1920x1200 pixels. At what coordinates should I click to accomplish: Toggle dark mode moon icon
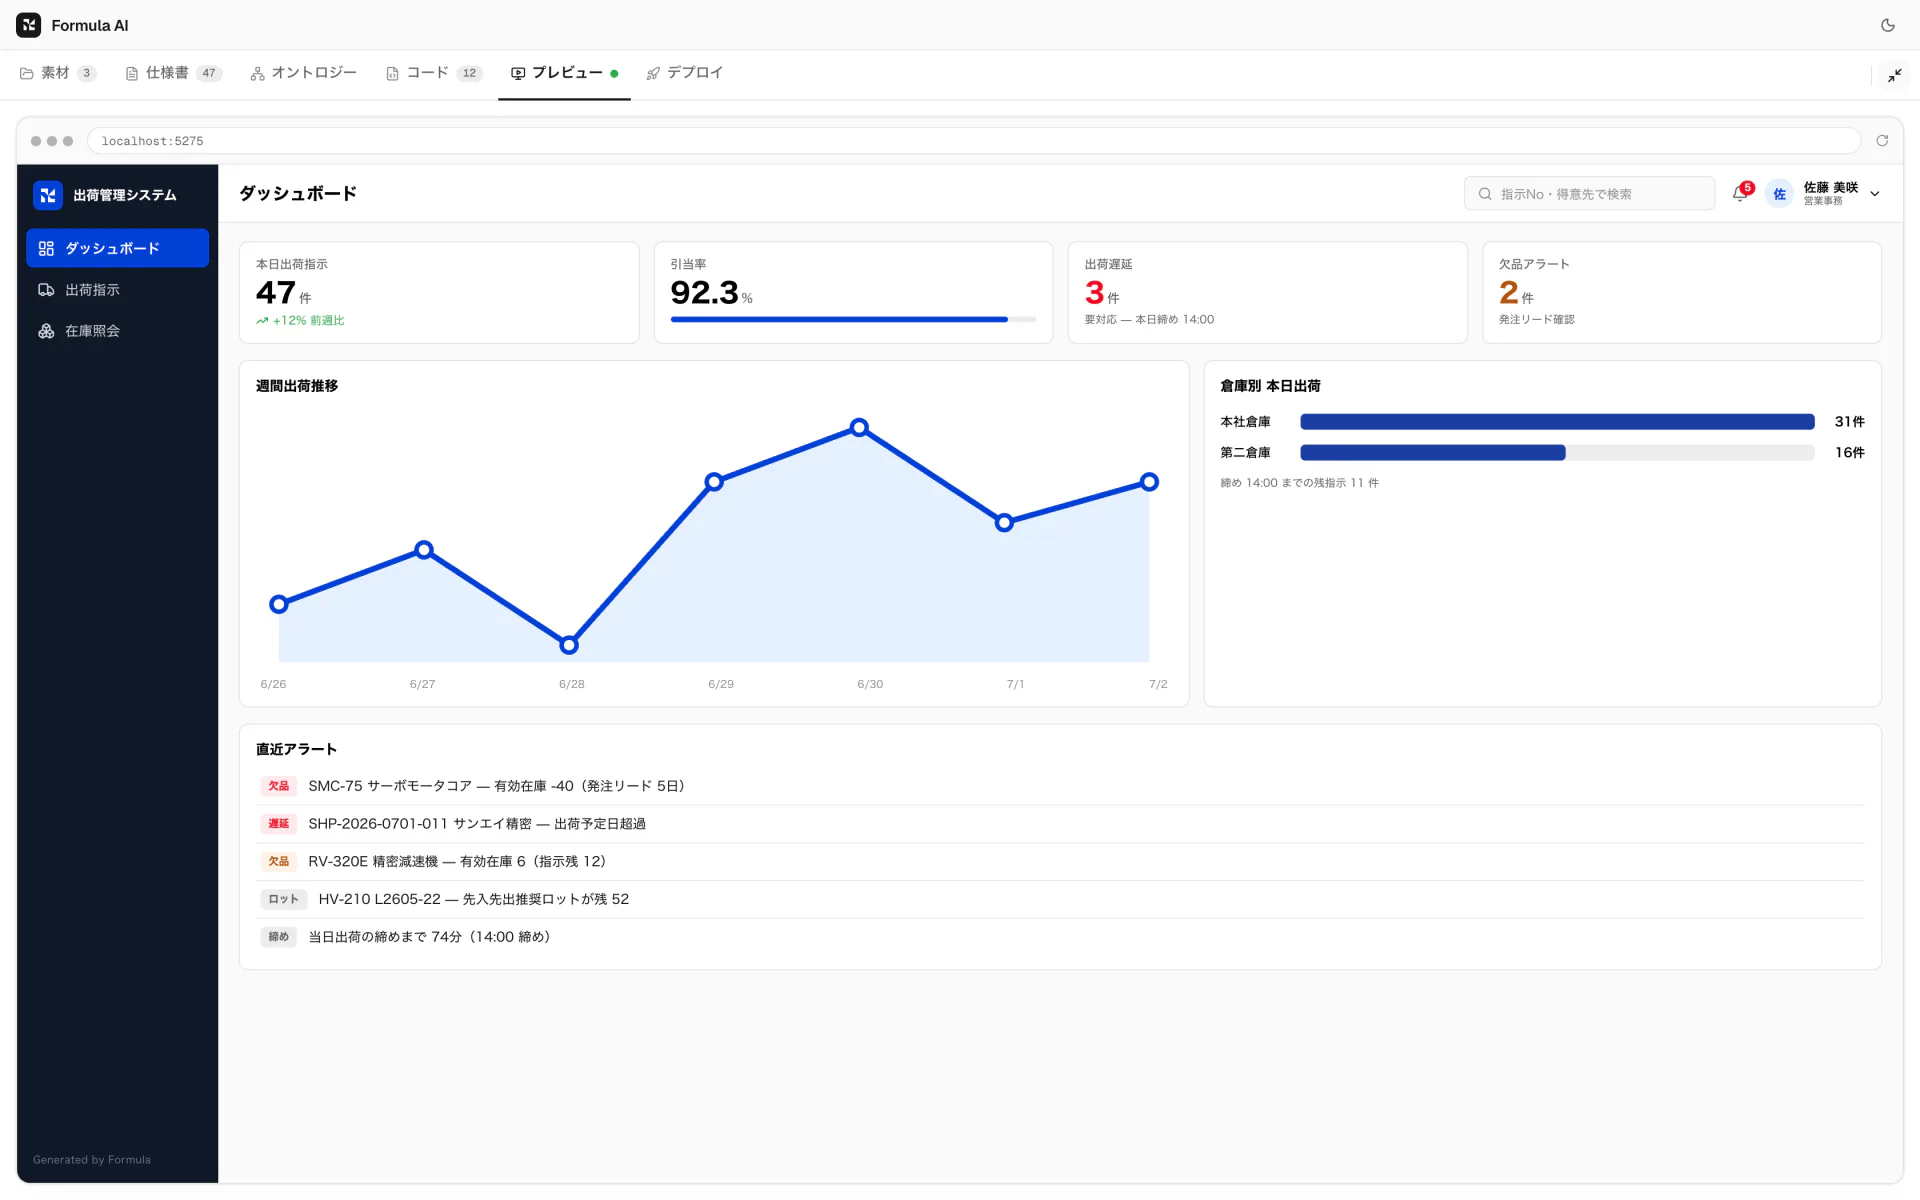click(x=1887, y=25)
